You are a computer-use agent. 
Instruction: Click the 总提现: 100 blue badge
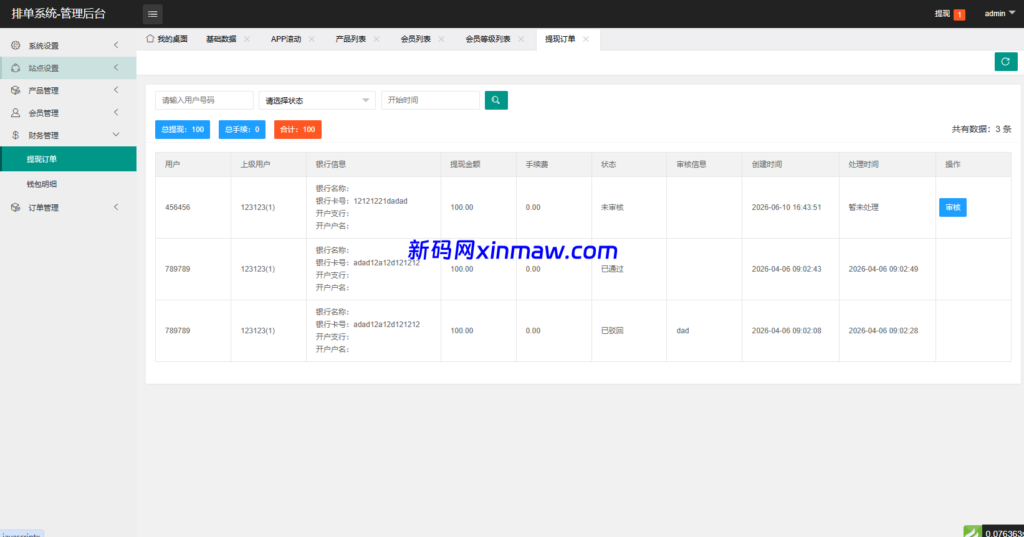click(x=182, y=129)
